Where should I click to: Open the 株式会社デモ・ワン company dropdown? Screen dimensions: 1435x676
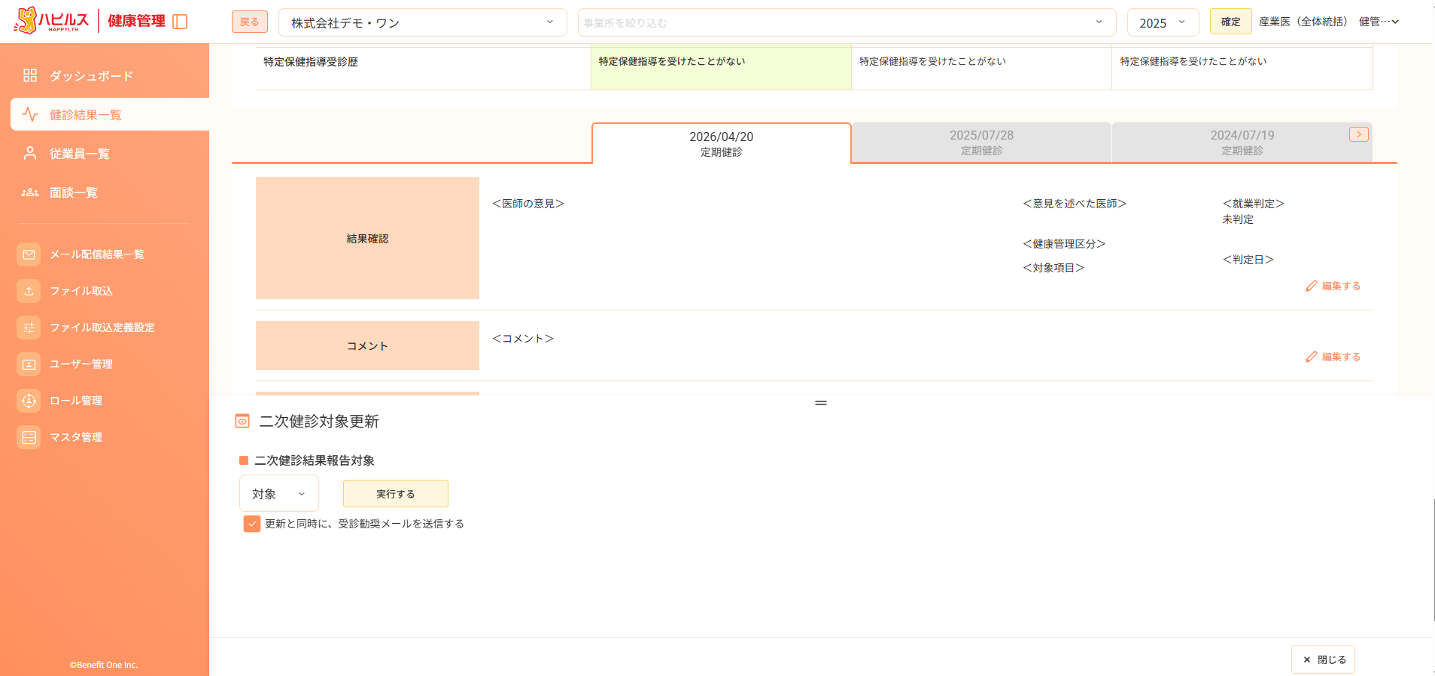click(x=422, y=22)
